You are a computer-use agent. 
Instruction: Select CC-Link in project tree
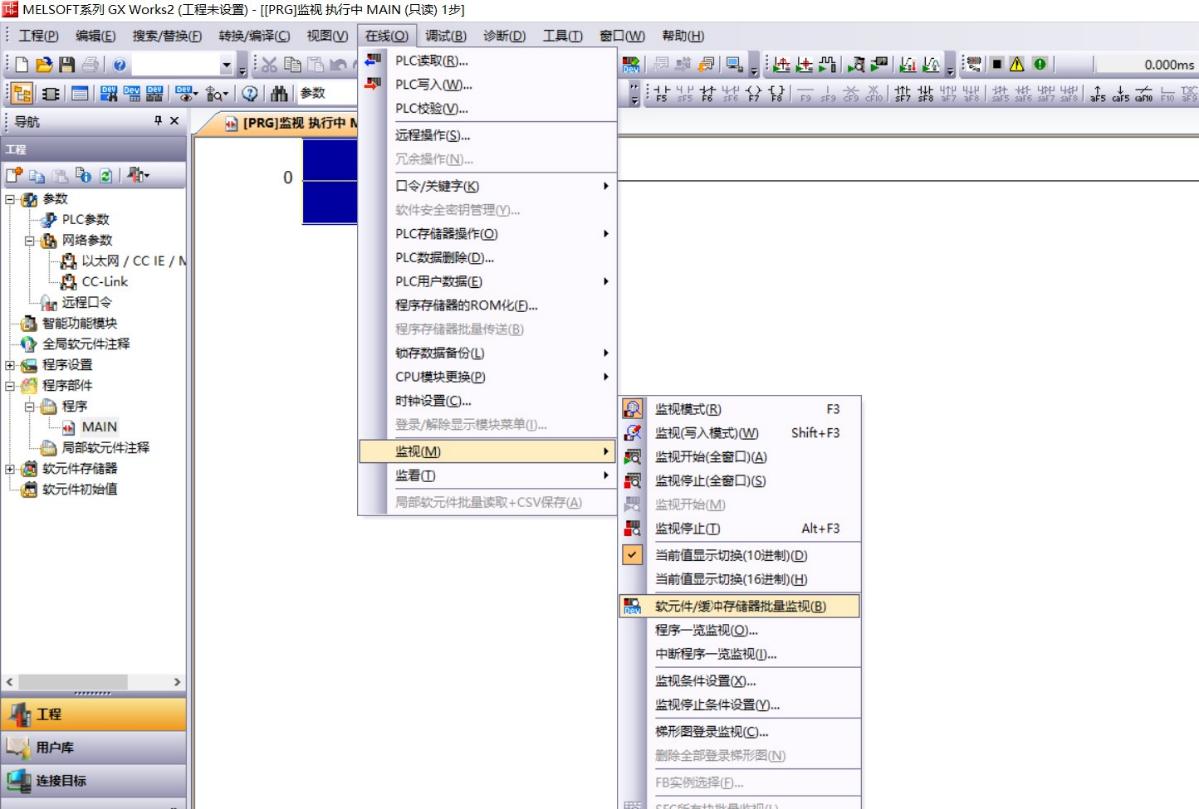(105, 281)
